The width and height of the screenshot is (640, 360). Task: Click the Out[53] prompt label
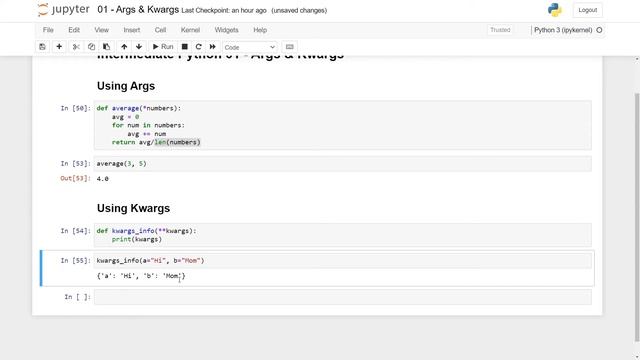coord(76,178)
